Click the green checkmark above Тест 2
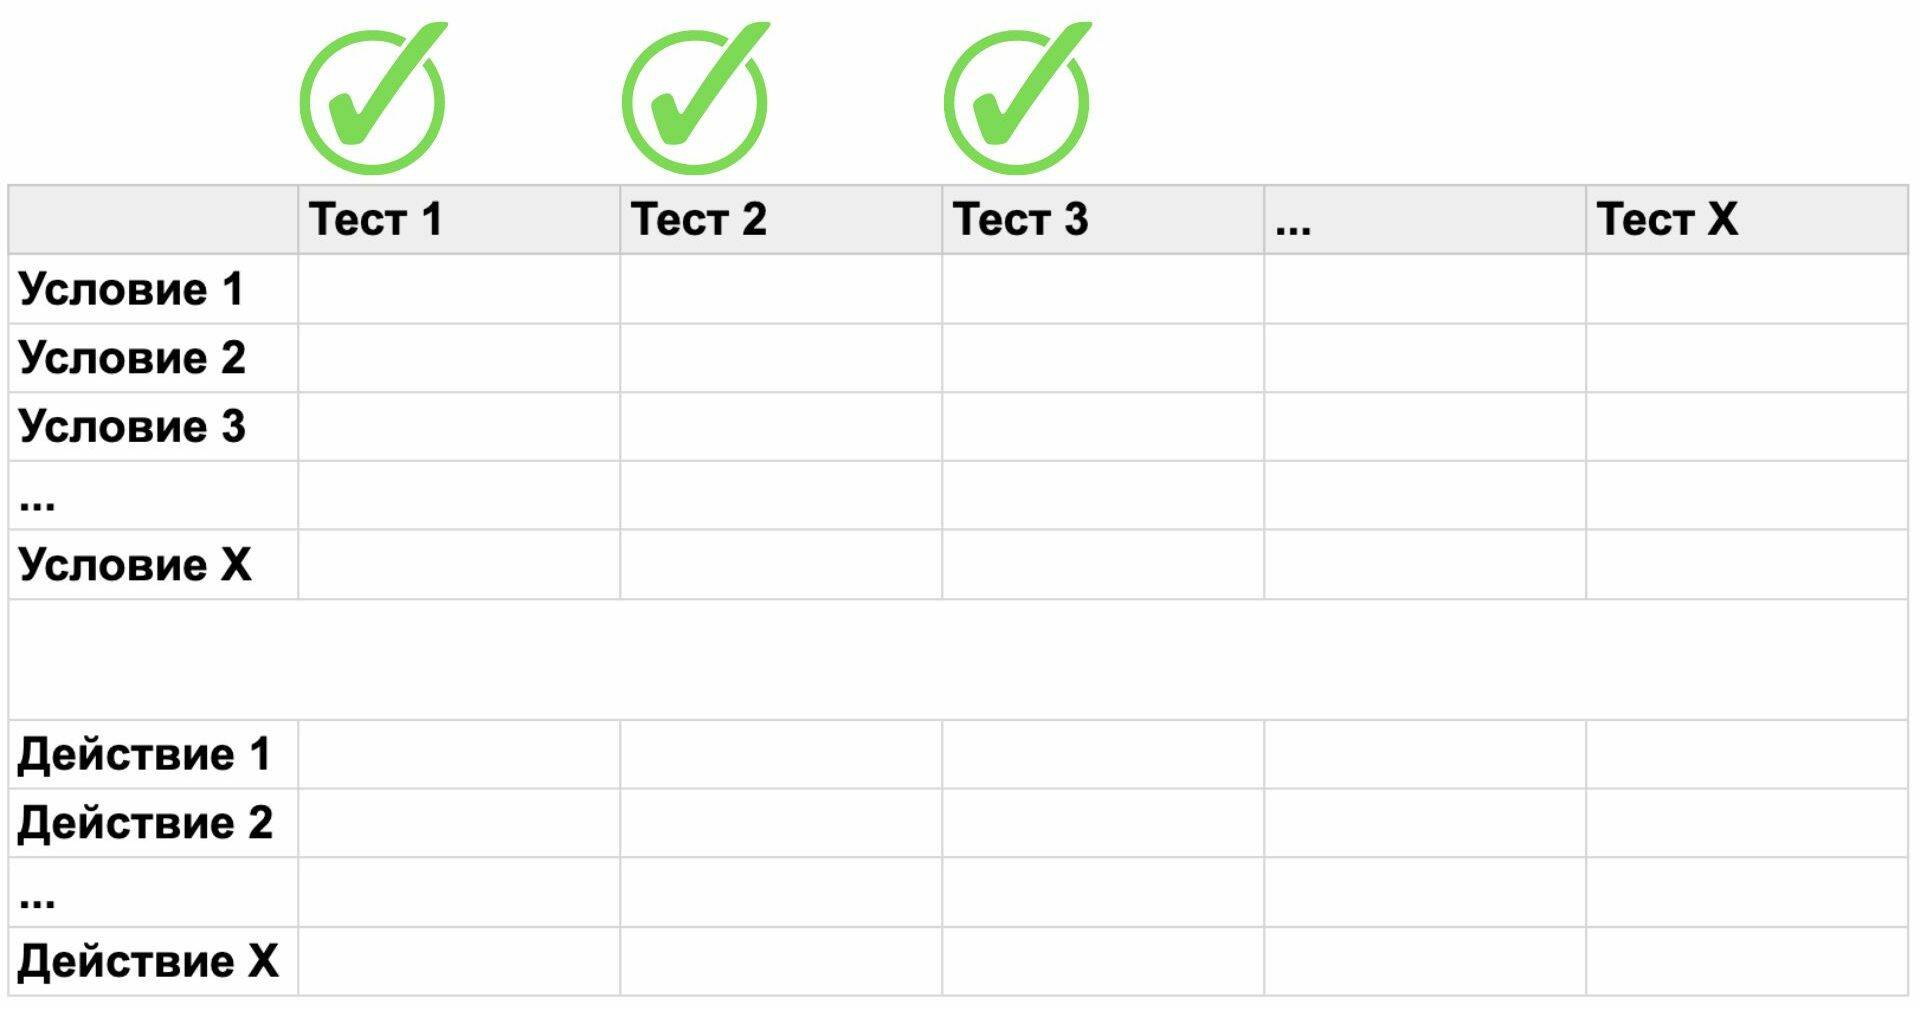Viewport: 1920px width, 1009px height. tap(695, 102)
